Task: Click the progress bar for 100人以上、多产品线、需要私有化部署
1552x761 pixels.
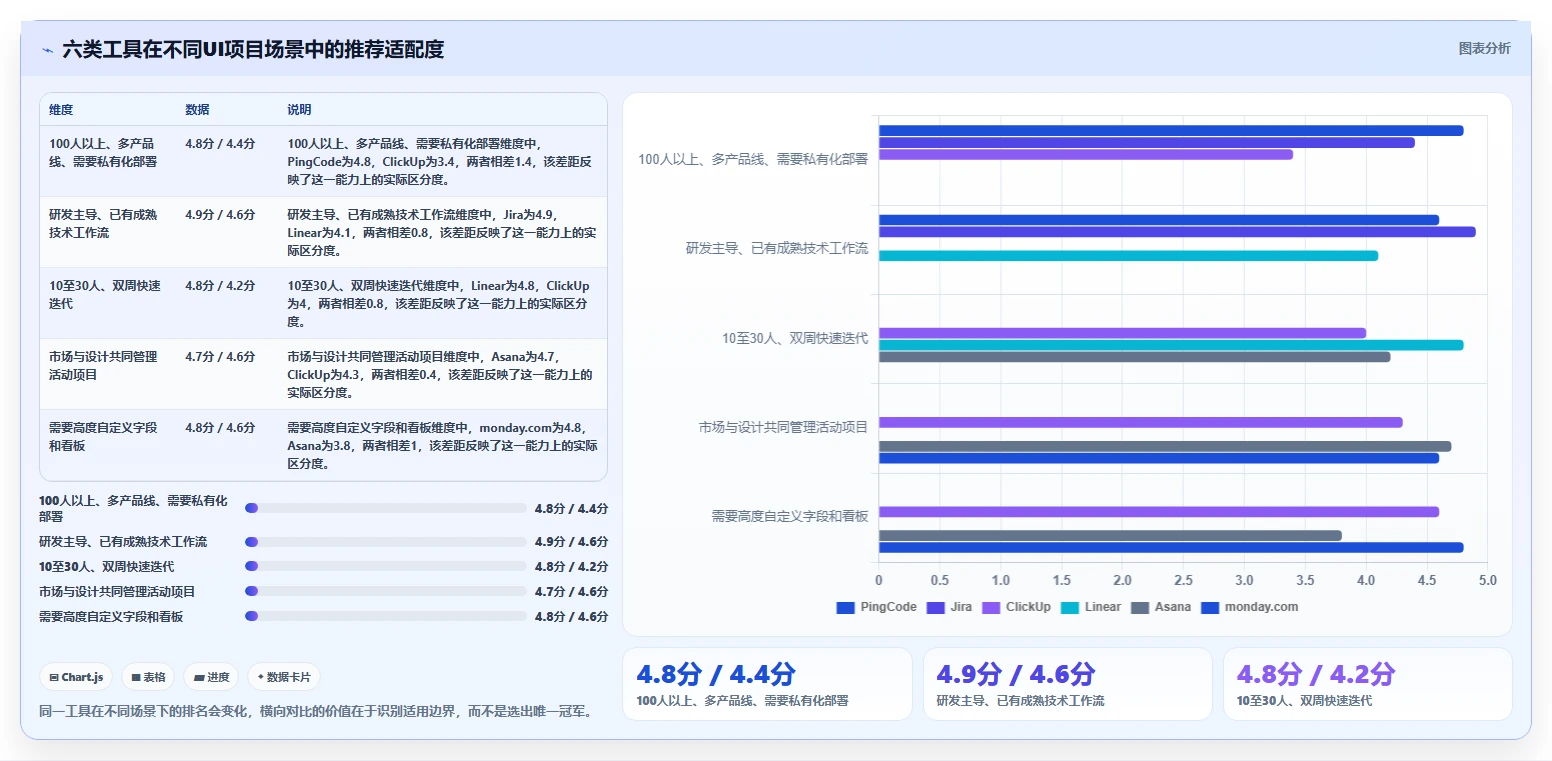Action: tap(386, 508)
